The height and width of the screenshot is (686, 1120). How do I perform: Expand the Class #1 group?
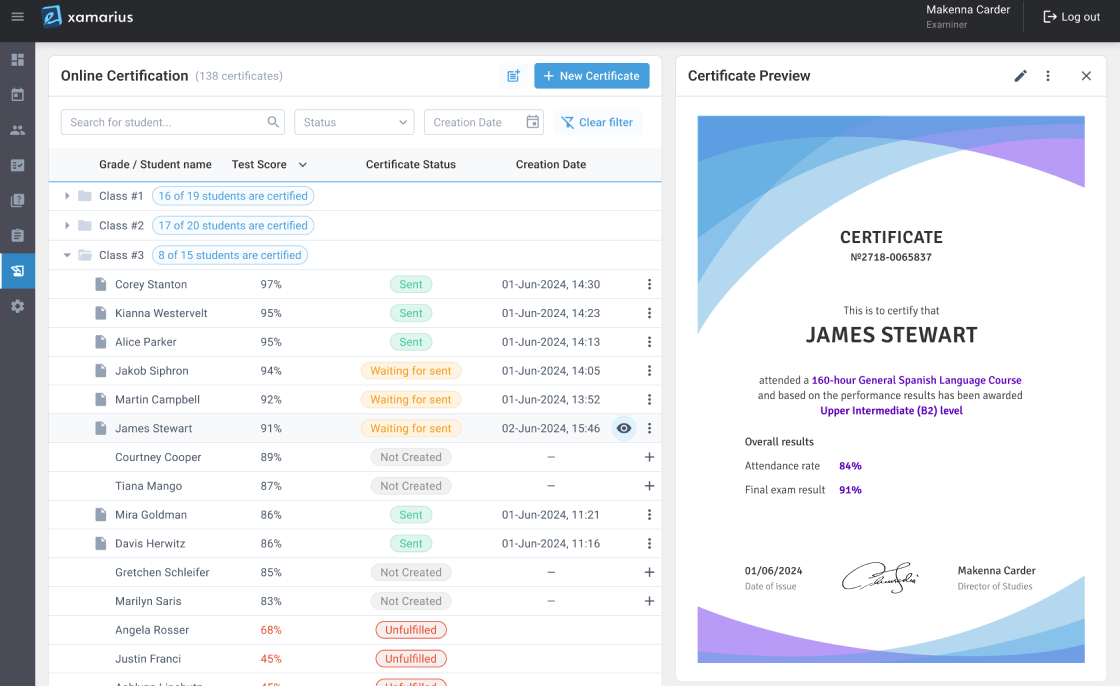(67, 195)
